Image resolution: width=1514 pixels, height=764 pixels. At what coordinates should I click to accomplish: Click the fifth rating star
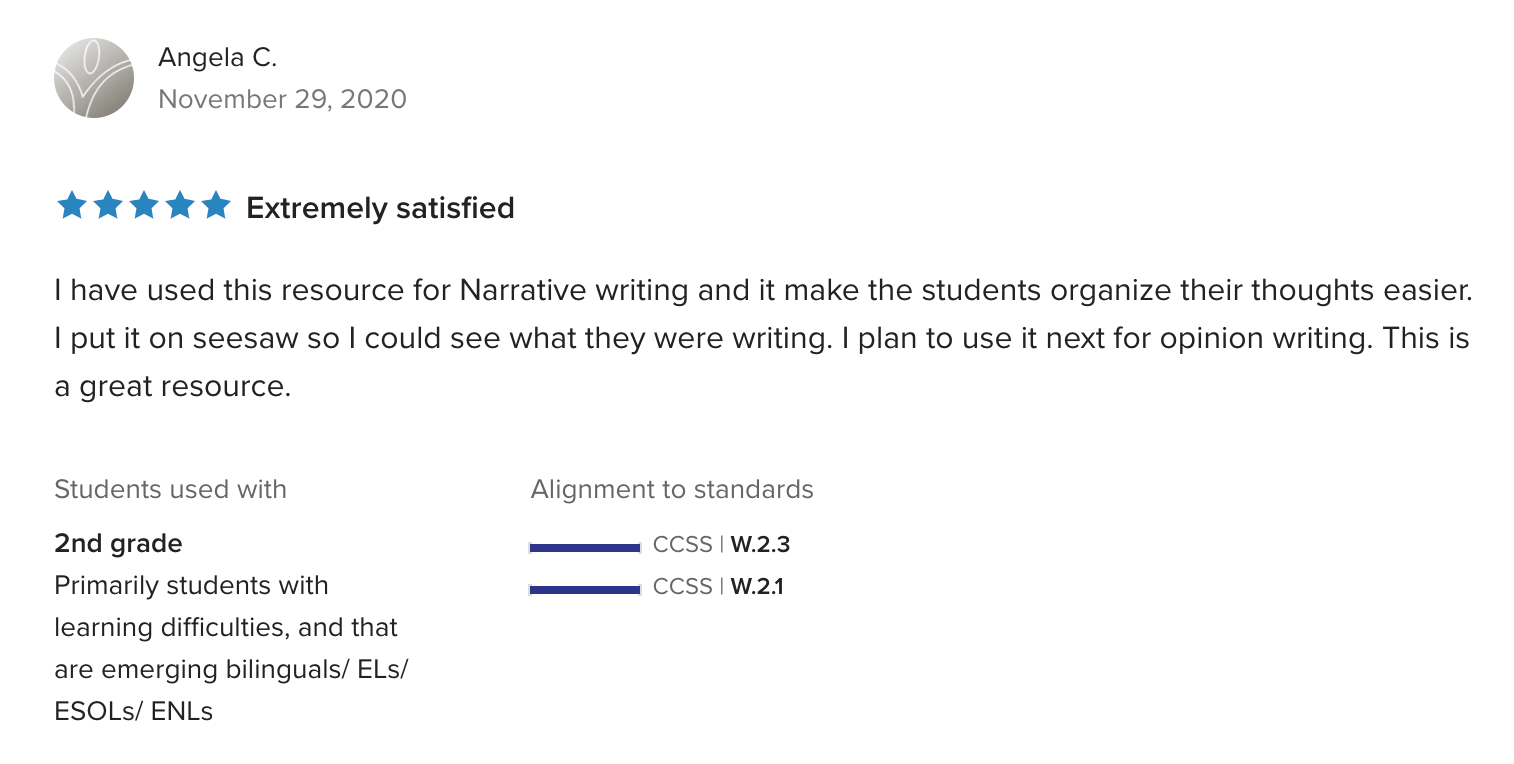pos(216,207)
